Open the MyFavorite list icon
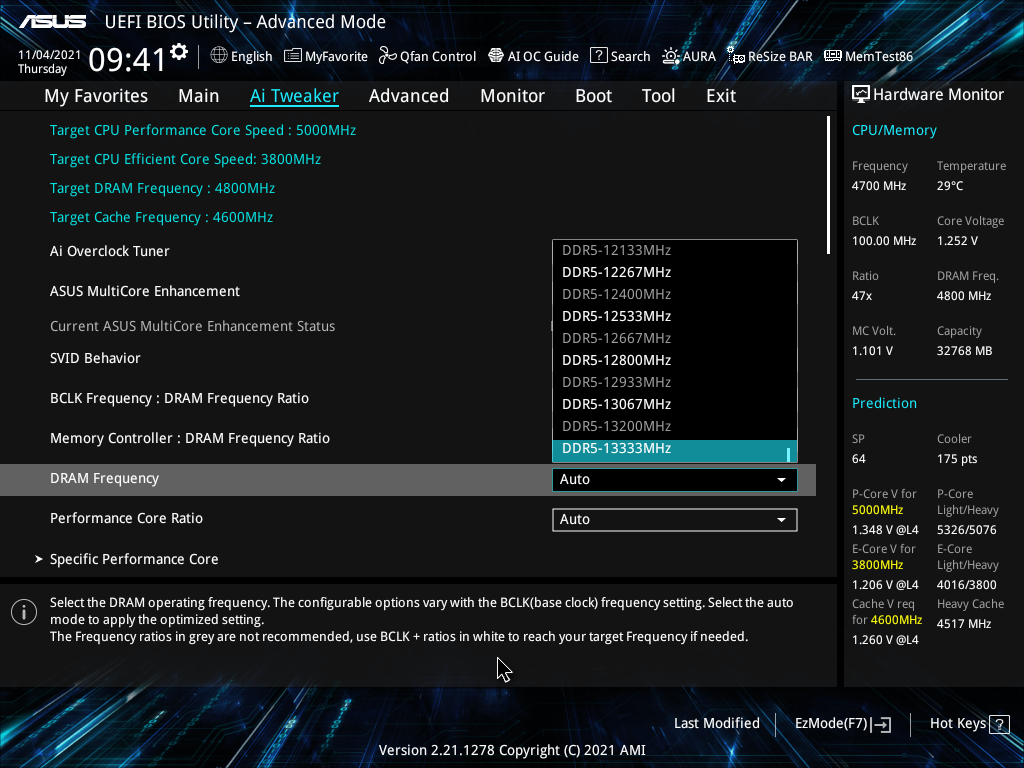Viewport: 1024px width, 768px height. click(x=293, y=56)
